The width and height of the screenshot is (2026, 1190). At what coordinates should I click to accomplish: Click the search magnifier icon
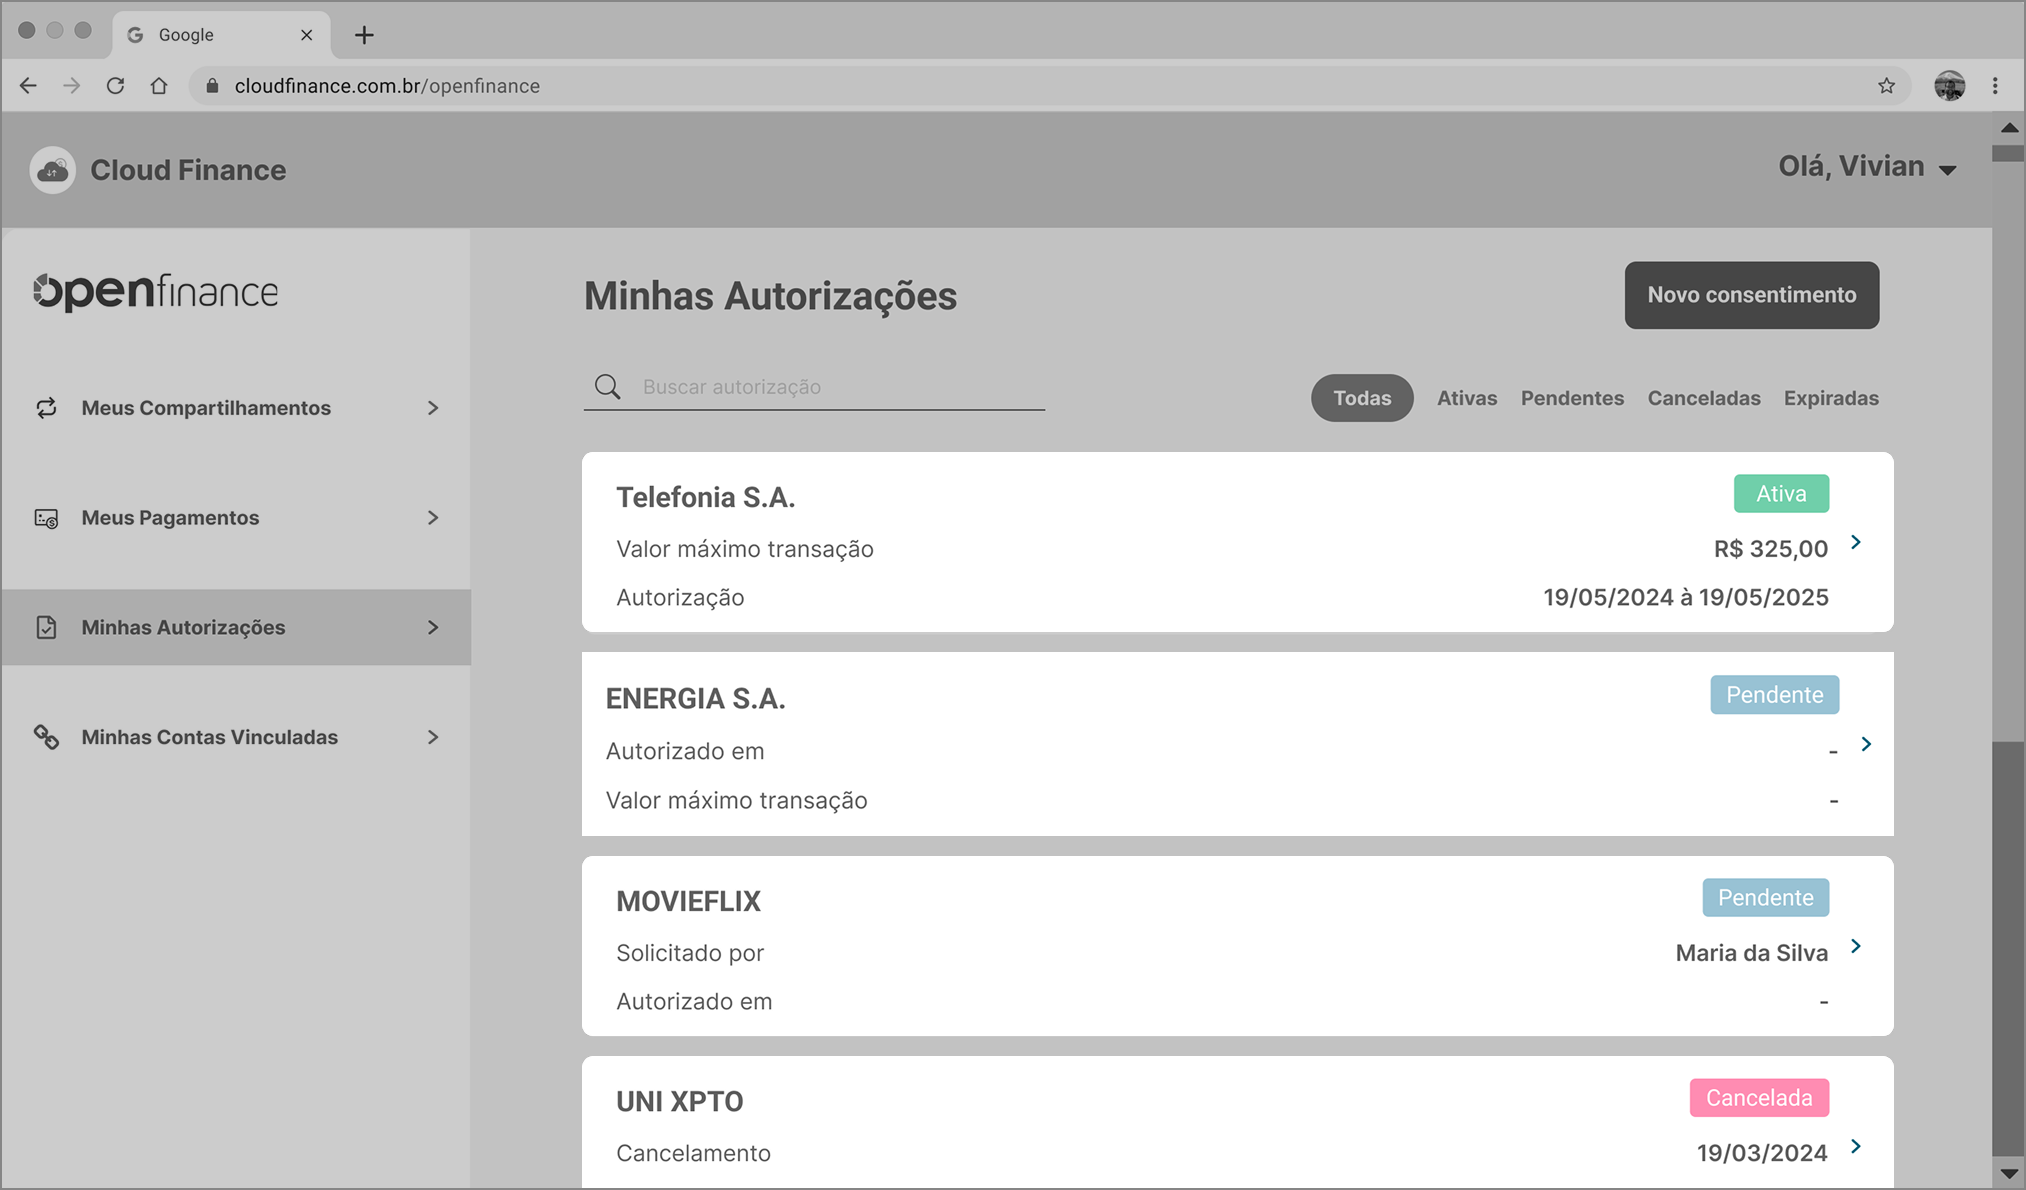(608, 386)
